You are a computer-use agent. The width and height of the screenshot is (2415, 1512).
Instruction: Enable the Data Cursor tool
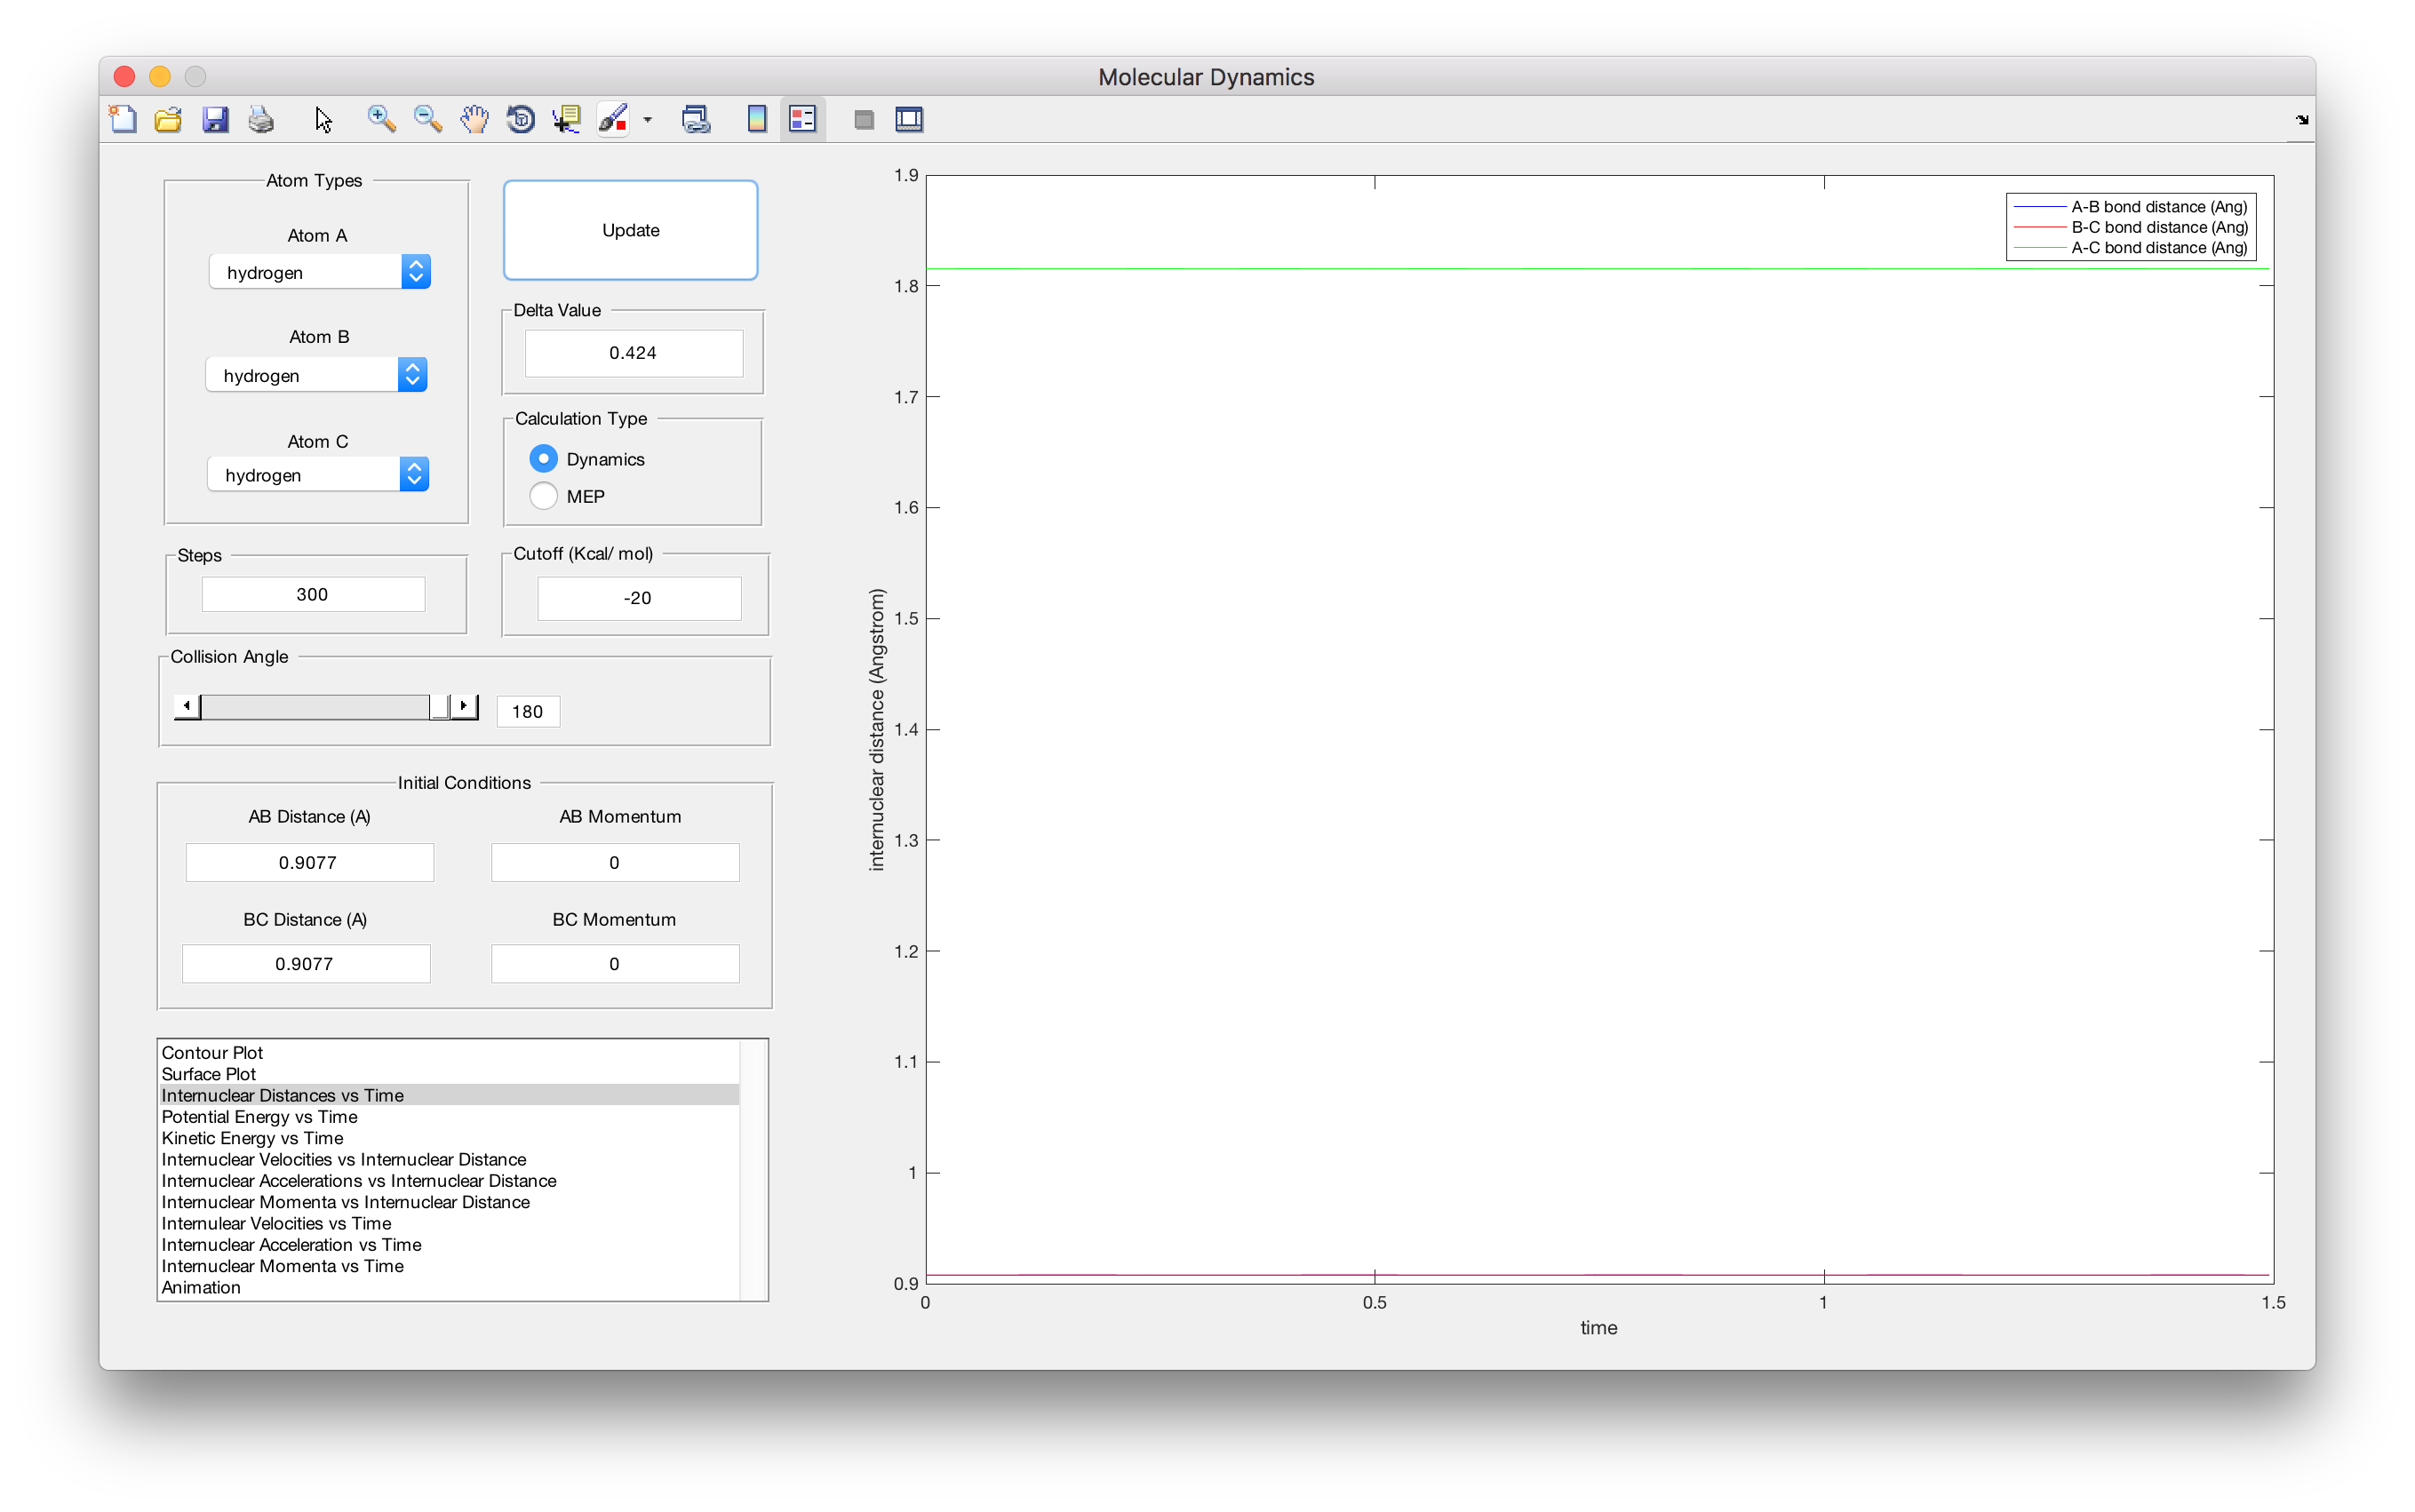click(567, 120)
